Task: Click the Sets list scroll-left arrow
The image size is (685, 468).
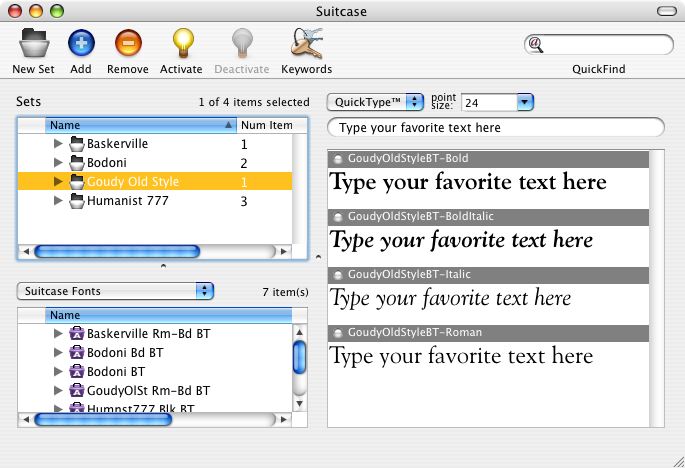Action: click(26, 251)
